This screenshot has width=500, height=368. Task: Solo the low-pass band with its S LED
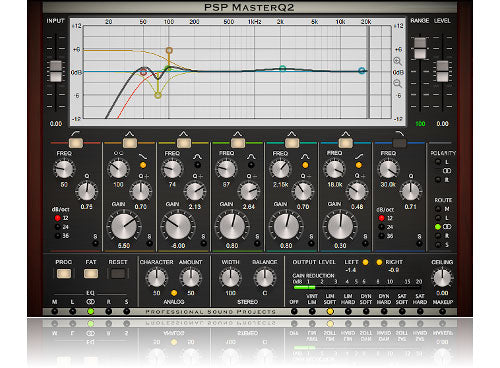(x=419, y=244)
